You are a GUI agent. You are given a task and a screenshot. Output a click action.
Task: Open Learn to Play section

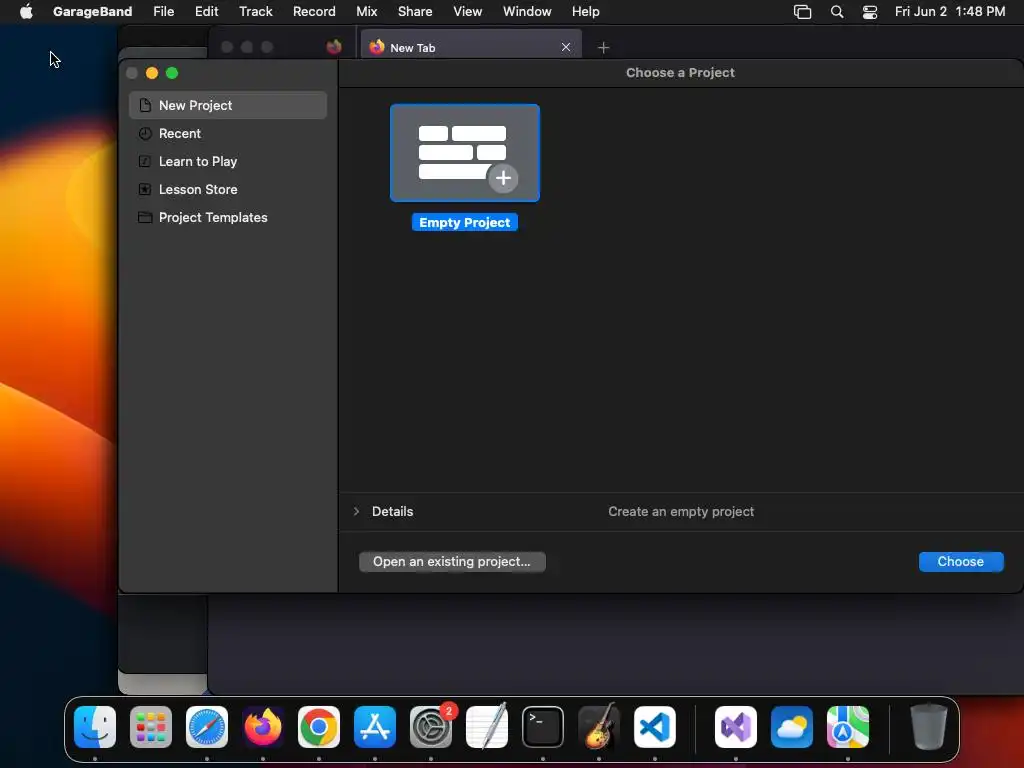228,161
